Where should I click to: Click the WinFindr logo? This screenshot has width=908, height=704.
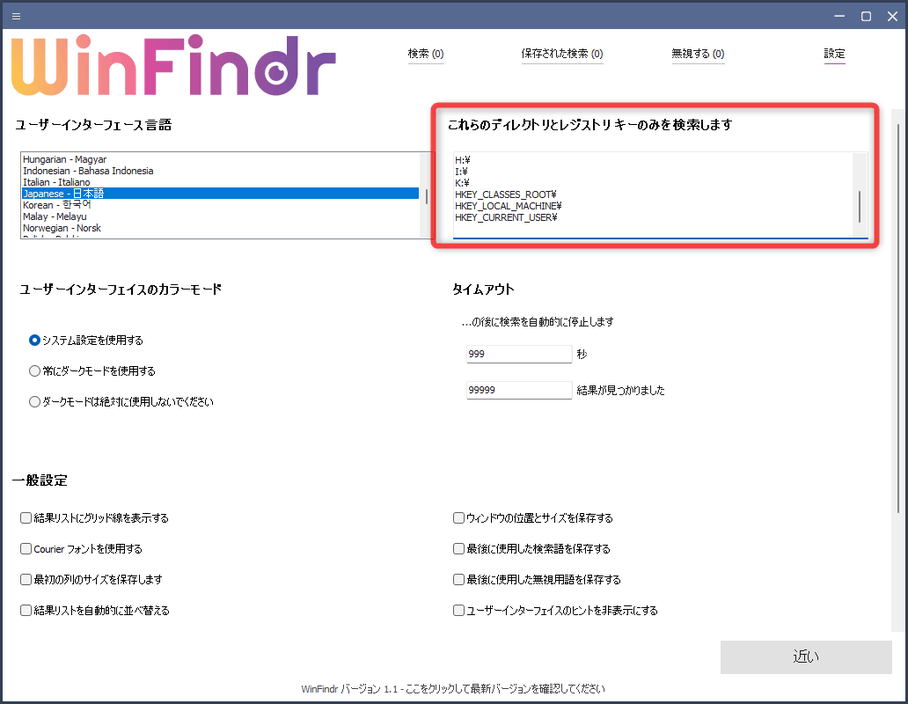173,65
